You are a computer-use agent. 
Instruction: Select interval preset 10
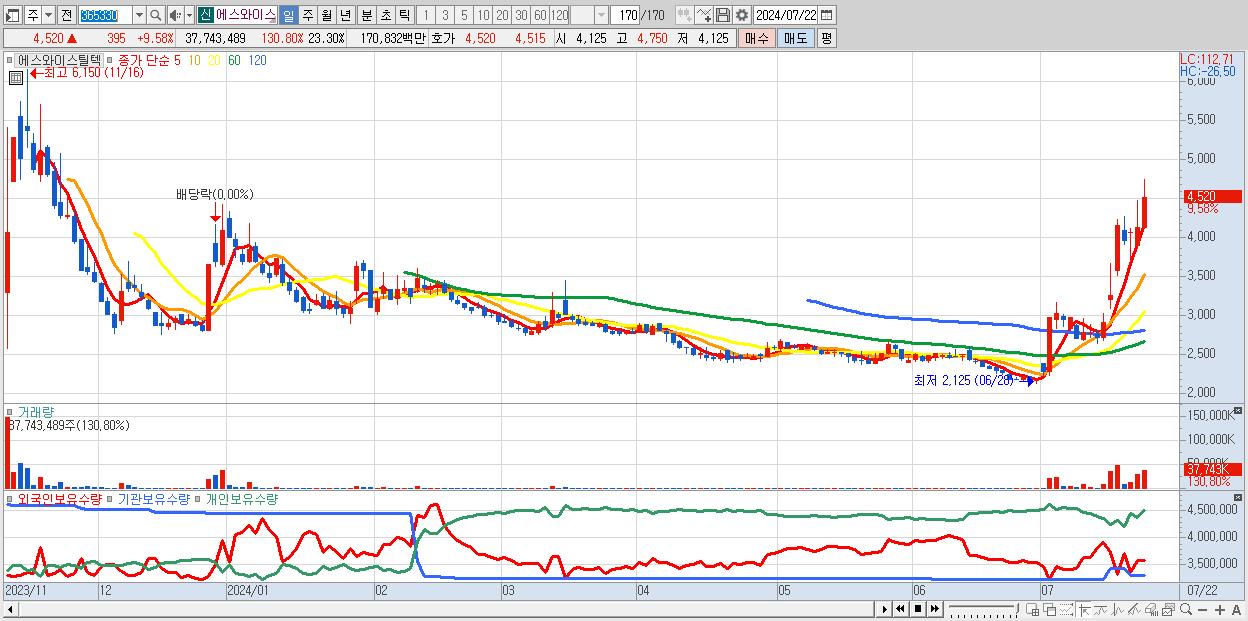pyautogui.click(x=483, y=15)
